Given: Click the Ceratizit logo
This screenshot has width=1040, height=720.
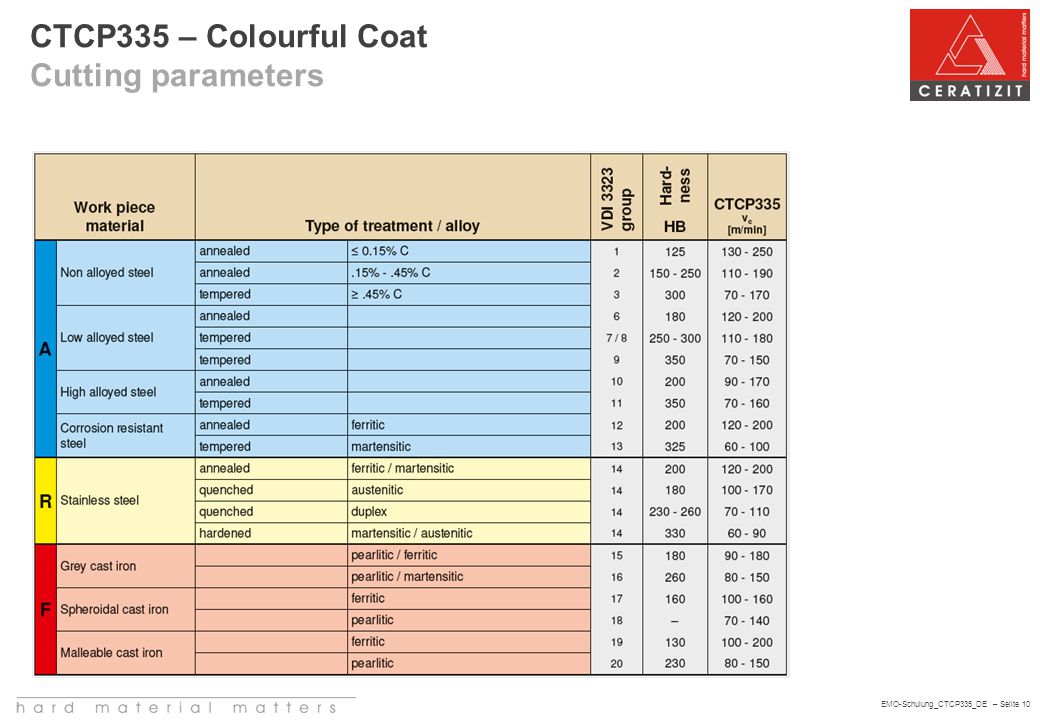Looking at the screenshot, I should (969, 54).
